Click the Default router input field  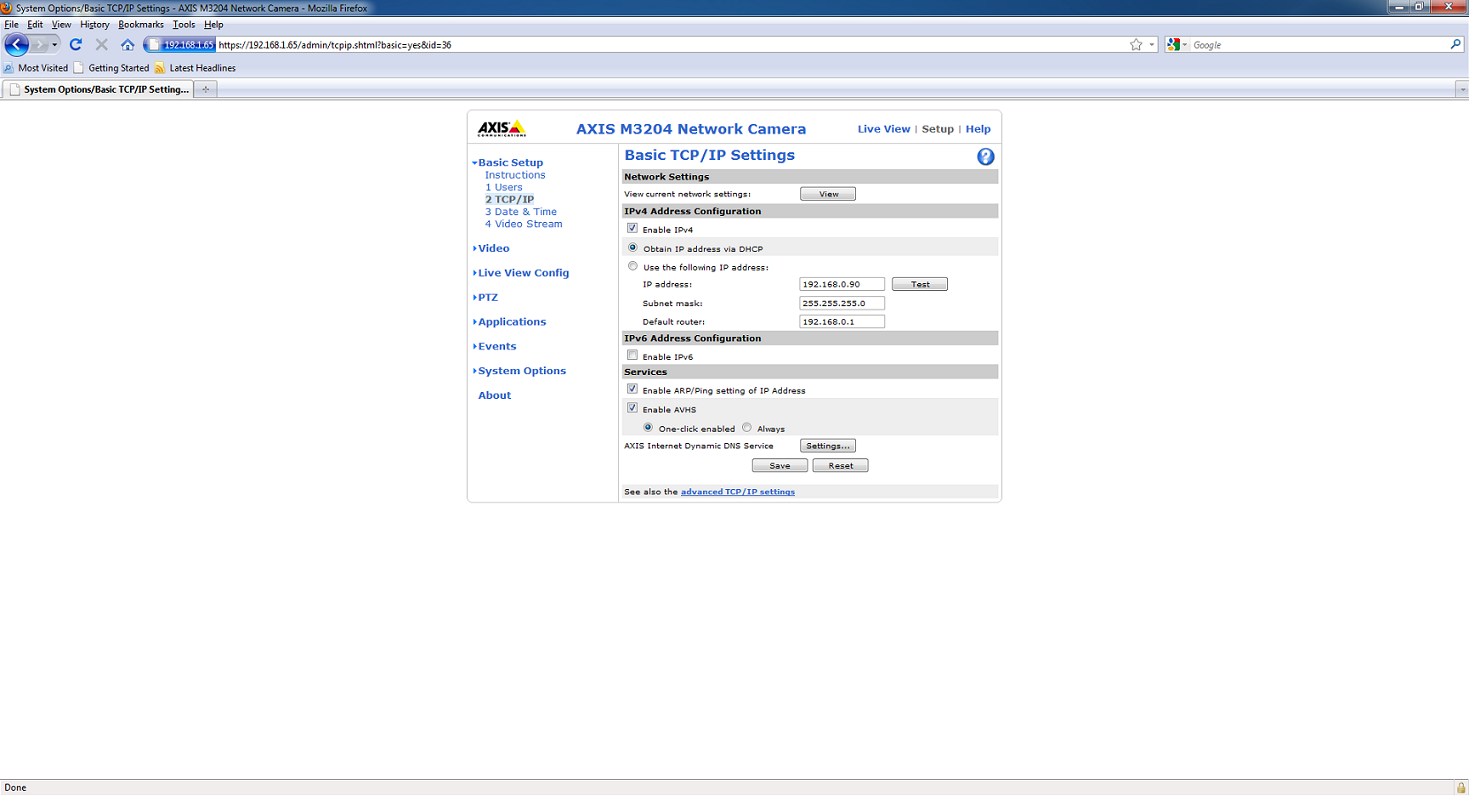[x=842, y=322]
